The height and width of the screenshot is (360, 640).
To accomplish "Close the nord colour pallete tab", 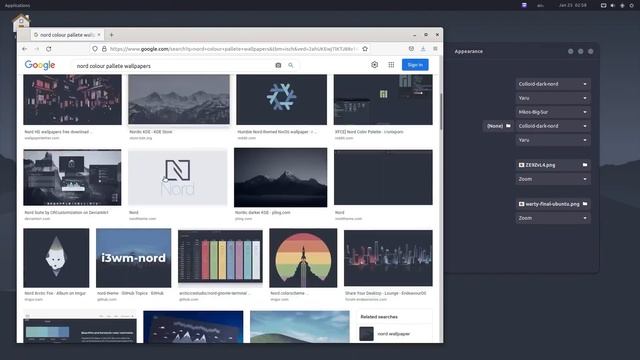I will (x=99, y=35).
